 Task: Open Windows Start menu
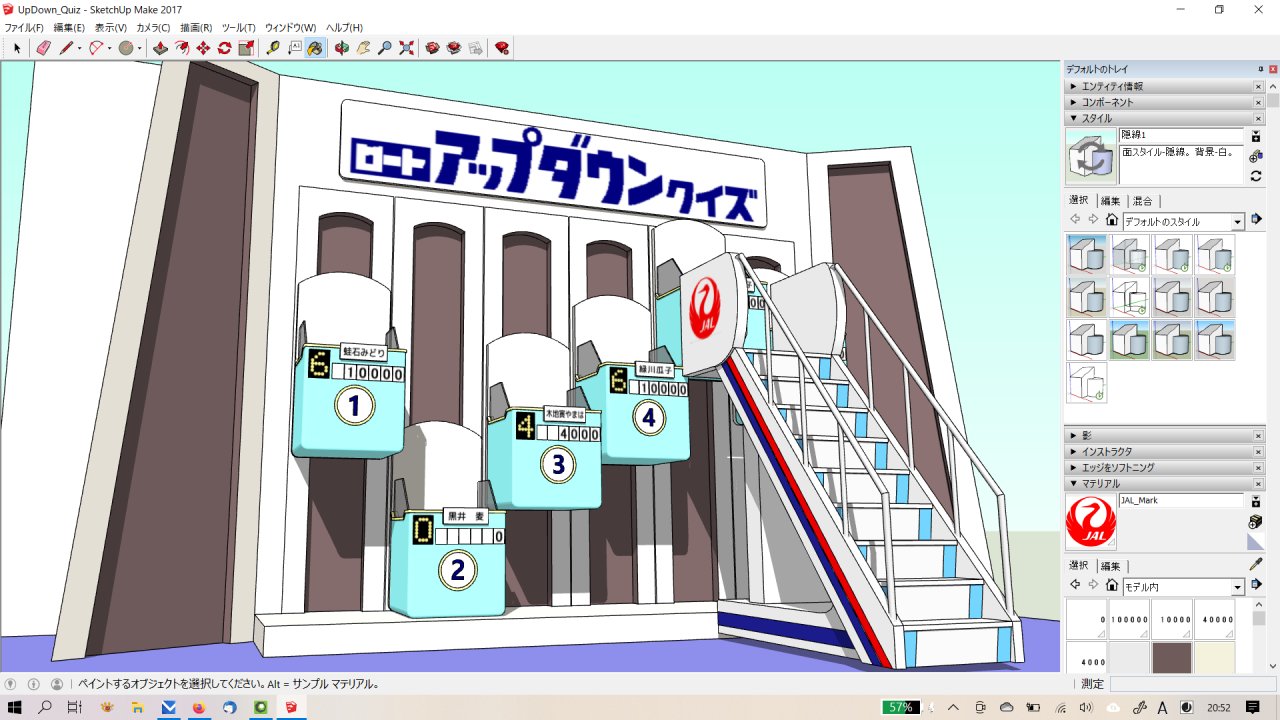point(16,707)
